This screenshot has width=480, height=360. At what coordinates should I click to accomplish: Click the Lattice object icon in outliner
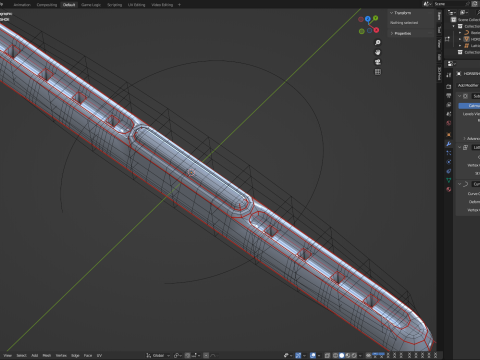[467, 46]
